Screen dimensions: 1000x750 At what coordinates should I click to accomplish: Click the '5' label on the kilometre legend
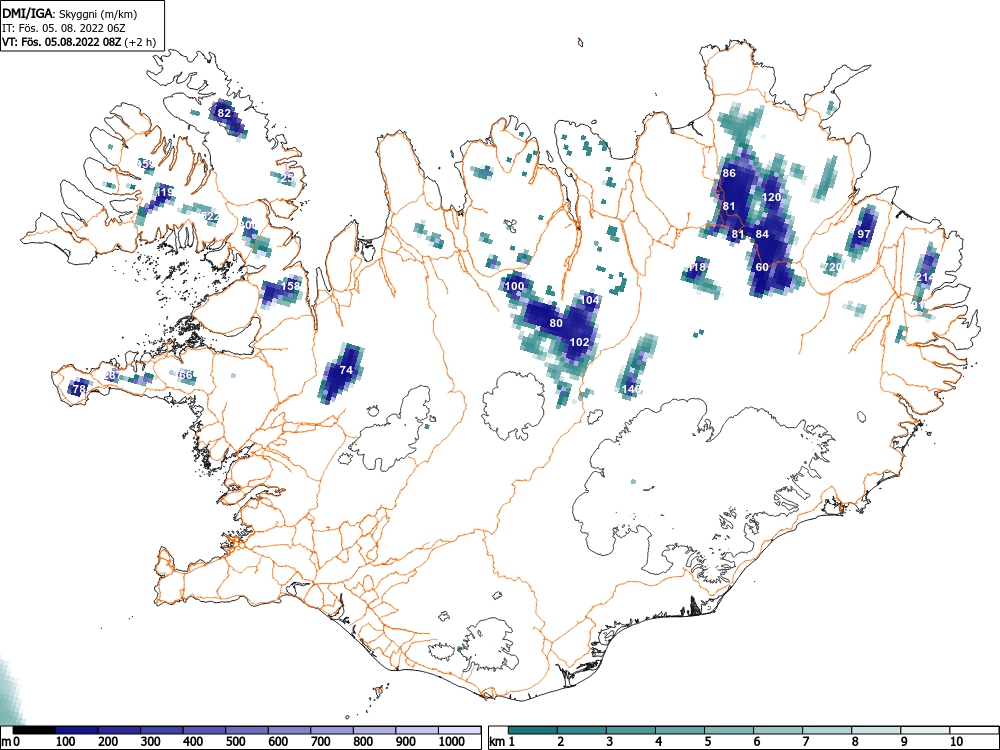coord(707,741)
